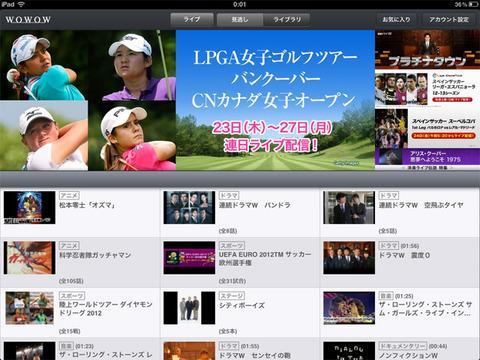Tap duration (01:23) in bottom row
This screenshot has width=480, height=360.
point(85,346)
